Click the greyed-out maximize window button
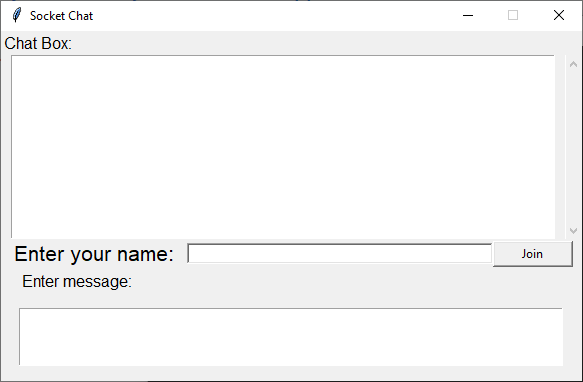The width and height of the screenshot is (583, 382). [x=513, y=15]
